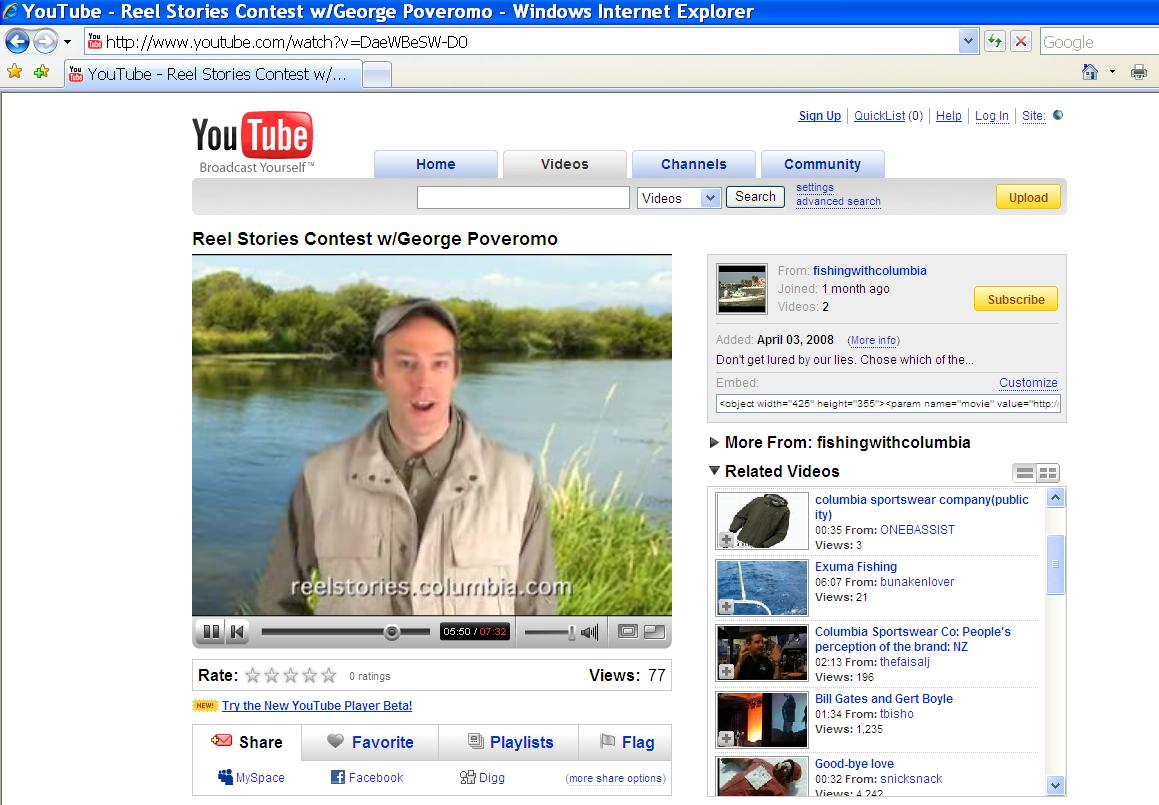Click the yellow Upload button

tap(1028, 197)
